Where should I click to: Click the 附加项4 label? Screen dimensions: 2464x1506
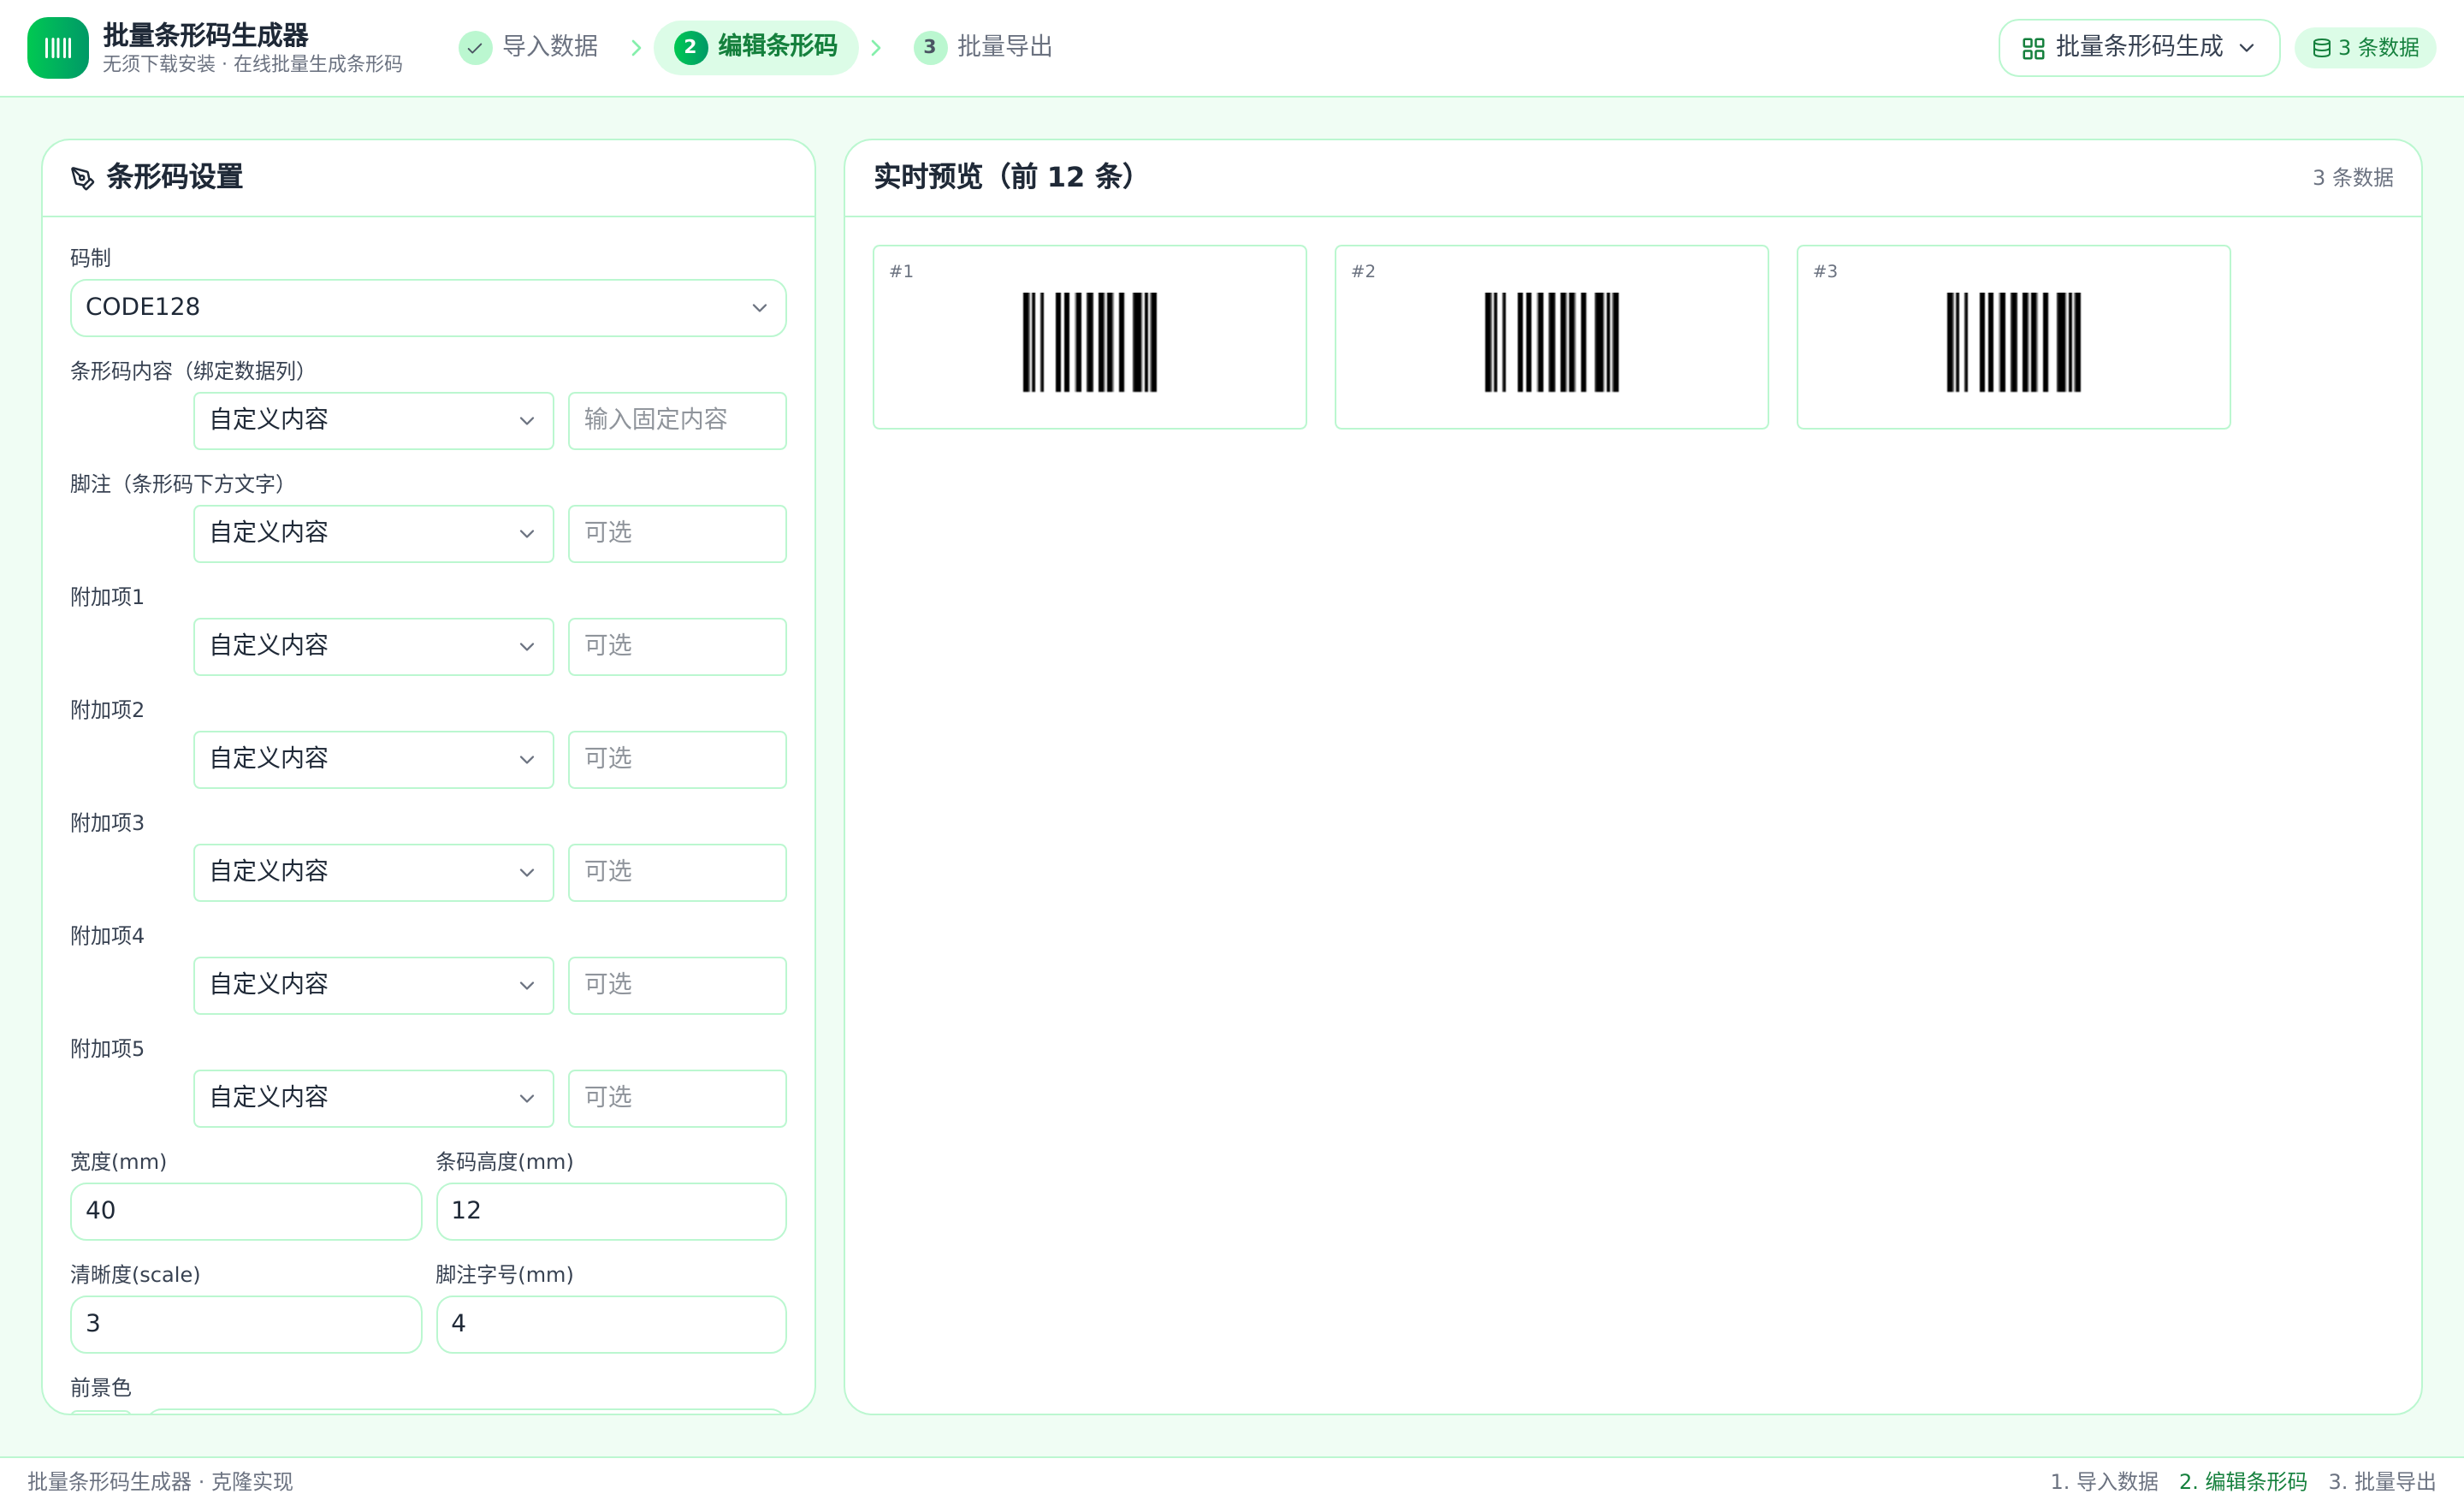click(107, 936)
